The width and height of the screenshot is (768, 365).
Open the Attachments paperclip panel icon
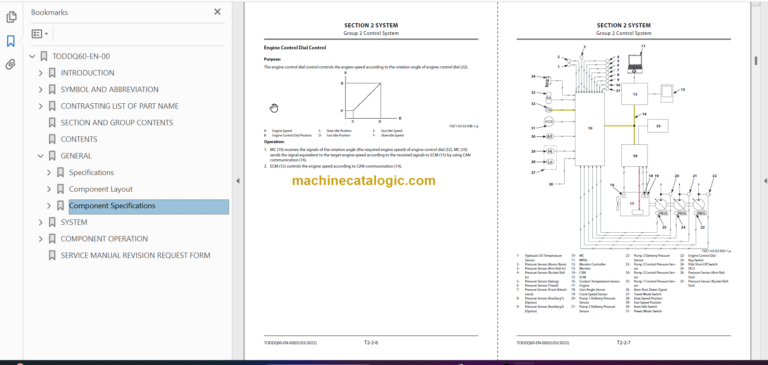click(11, 64)
